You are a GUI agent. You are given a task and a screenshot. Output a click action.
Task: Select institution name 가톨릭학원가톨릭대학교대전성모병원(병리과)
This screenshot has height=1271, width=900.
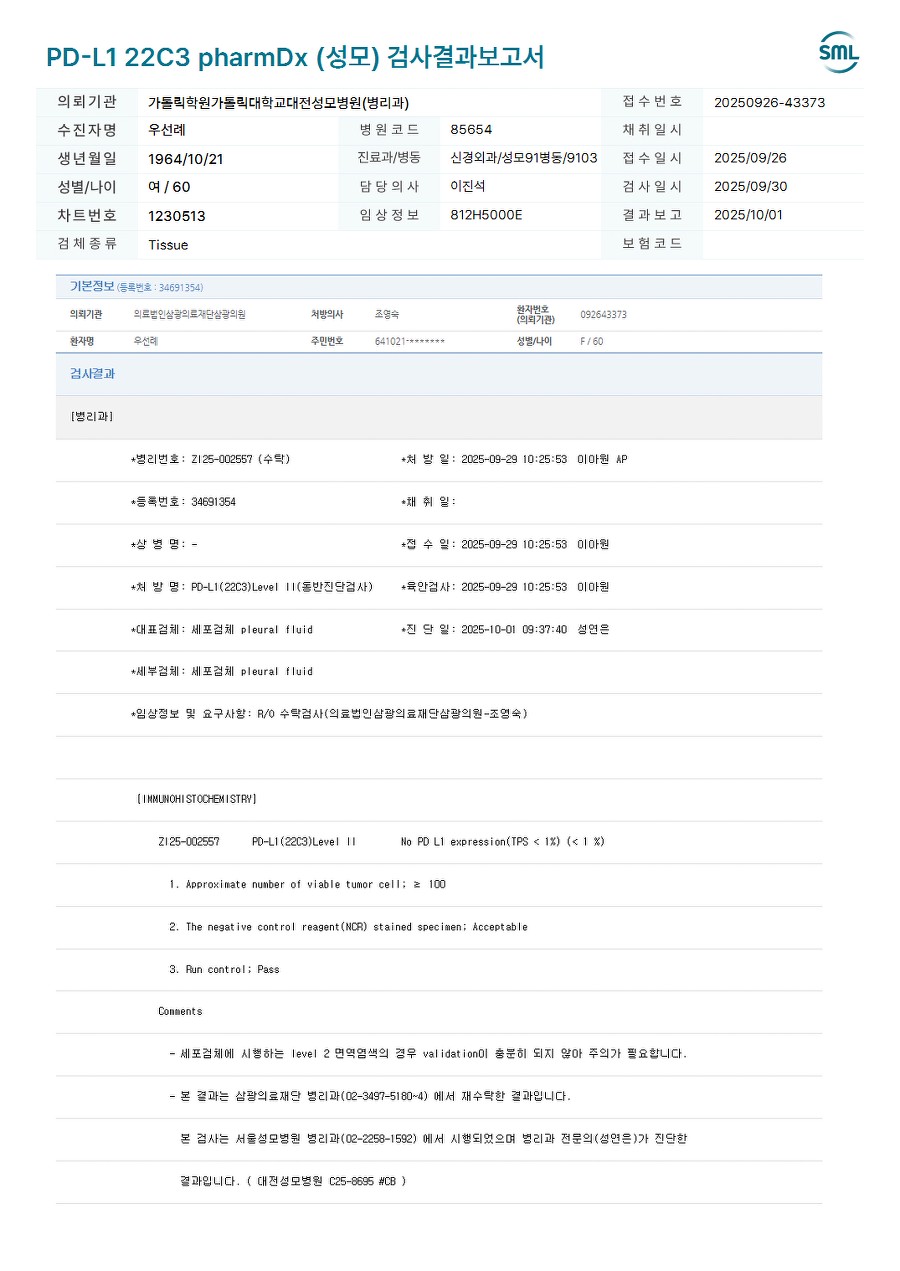(278, 103)
